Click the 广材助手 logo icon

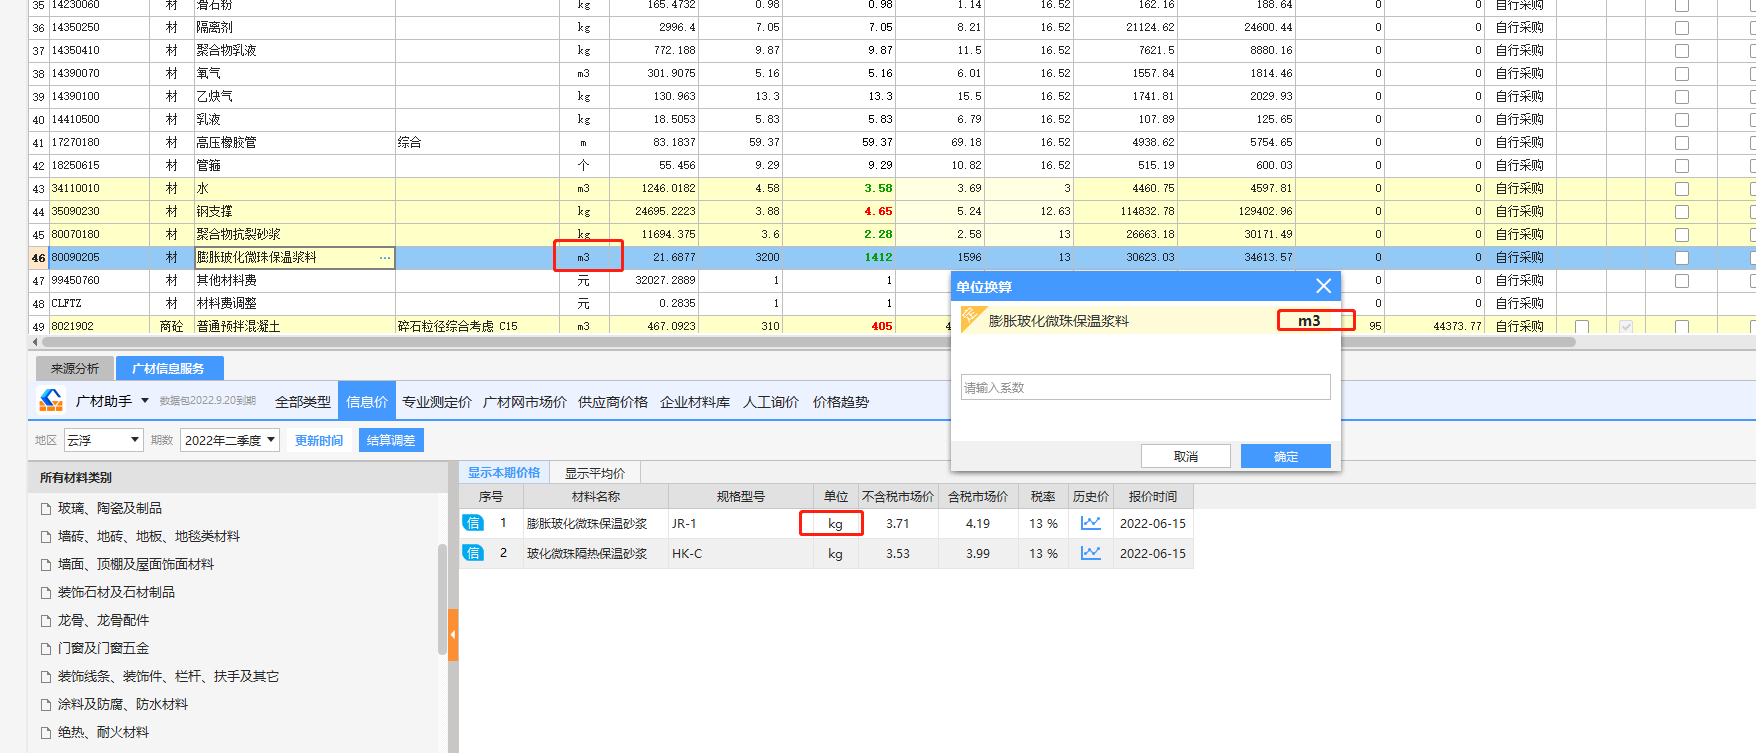click(x=51, y=400)
